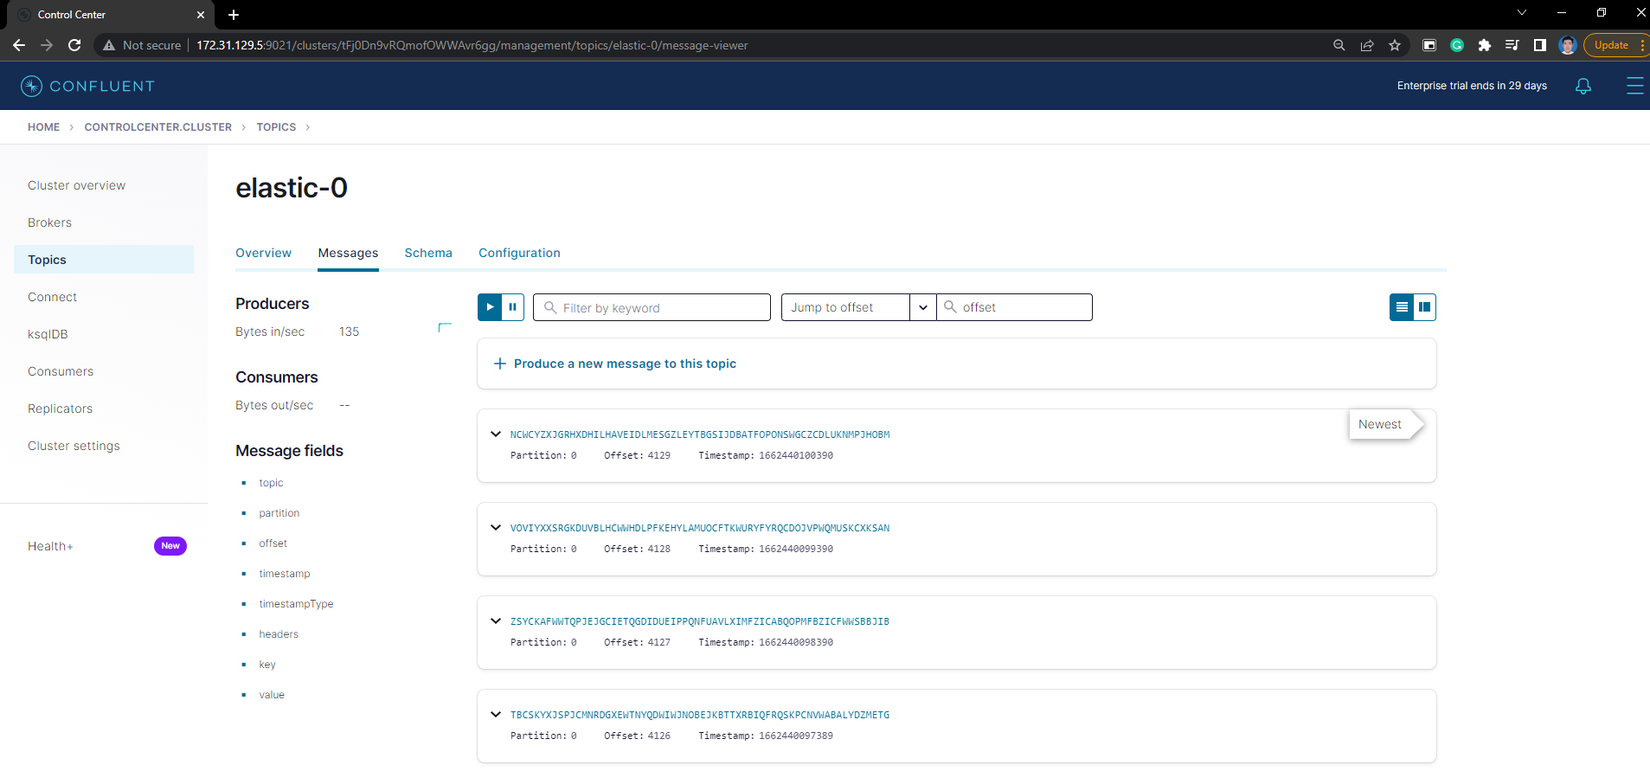This screenshot has height=772, width=1650.
Task: Open Brokers in the sidebar
Action: (x=50, y=223)
